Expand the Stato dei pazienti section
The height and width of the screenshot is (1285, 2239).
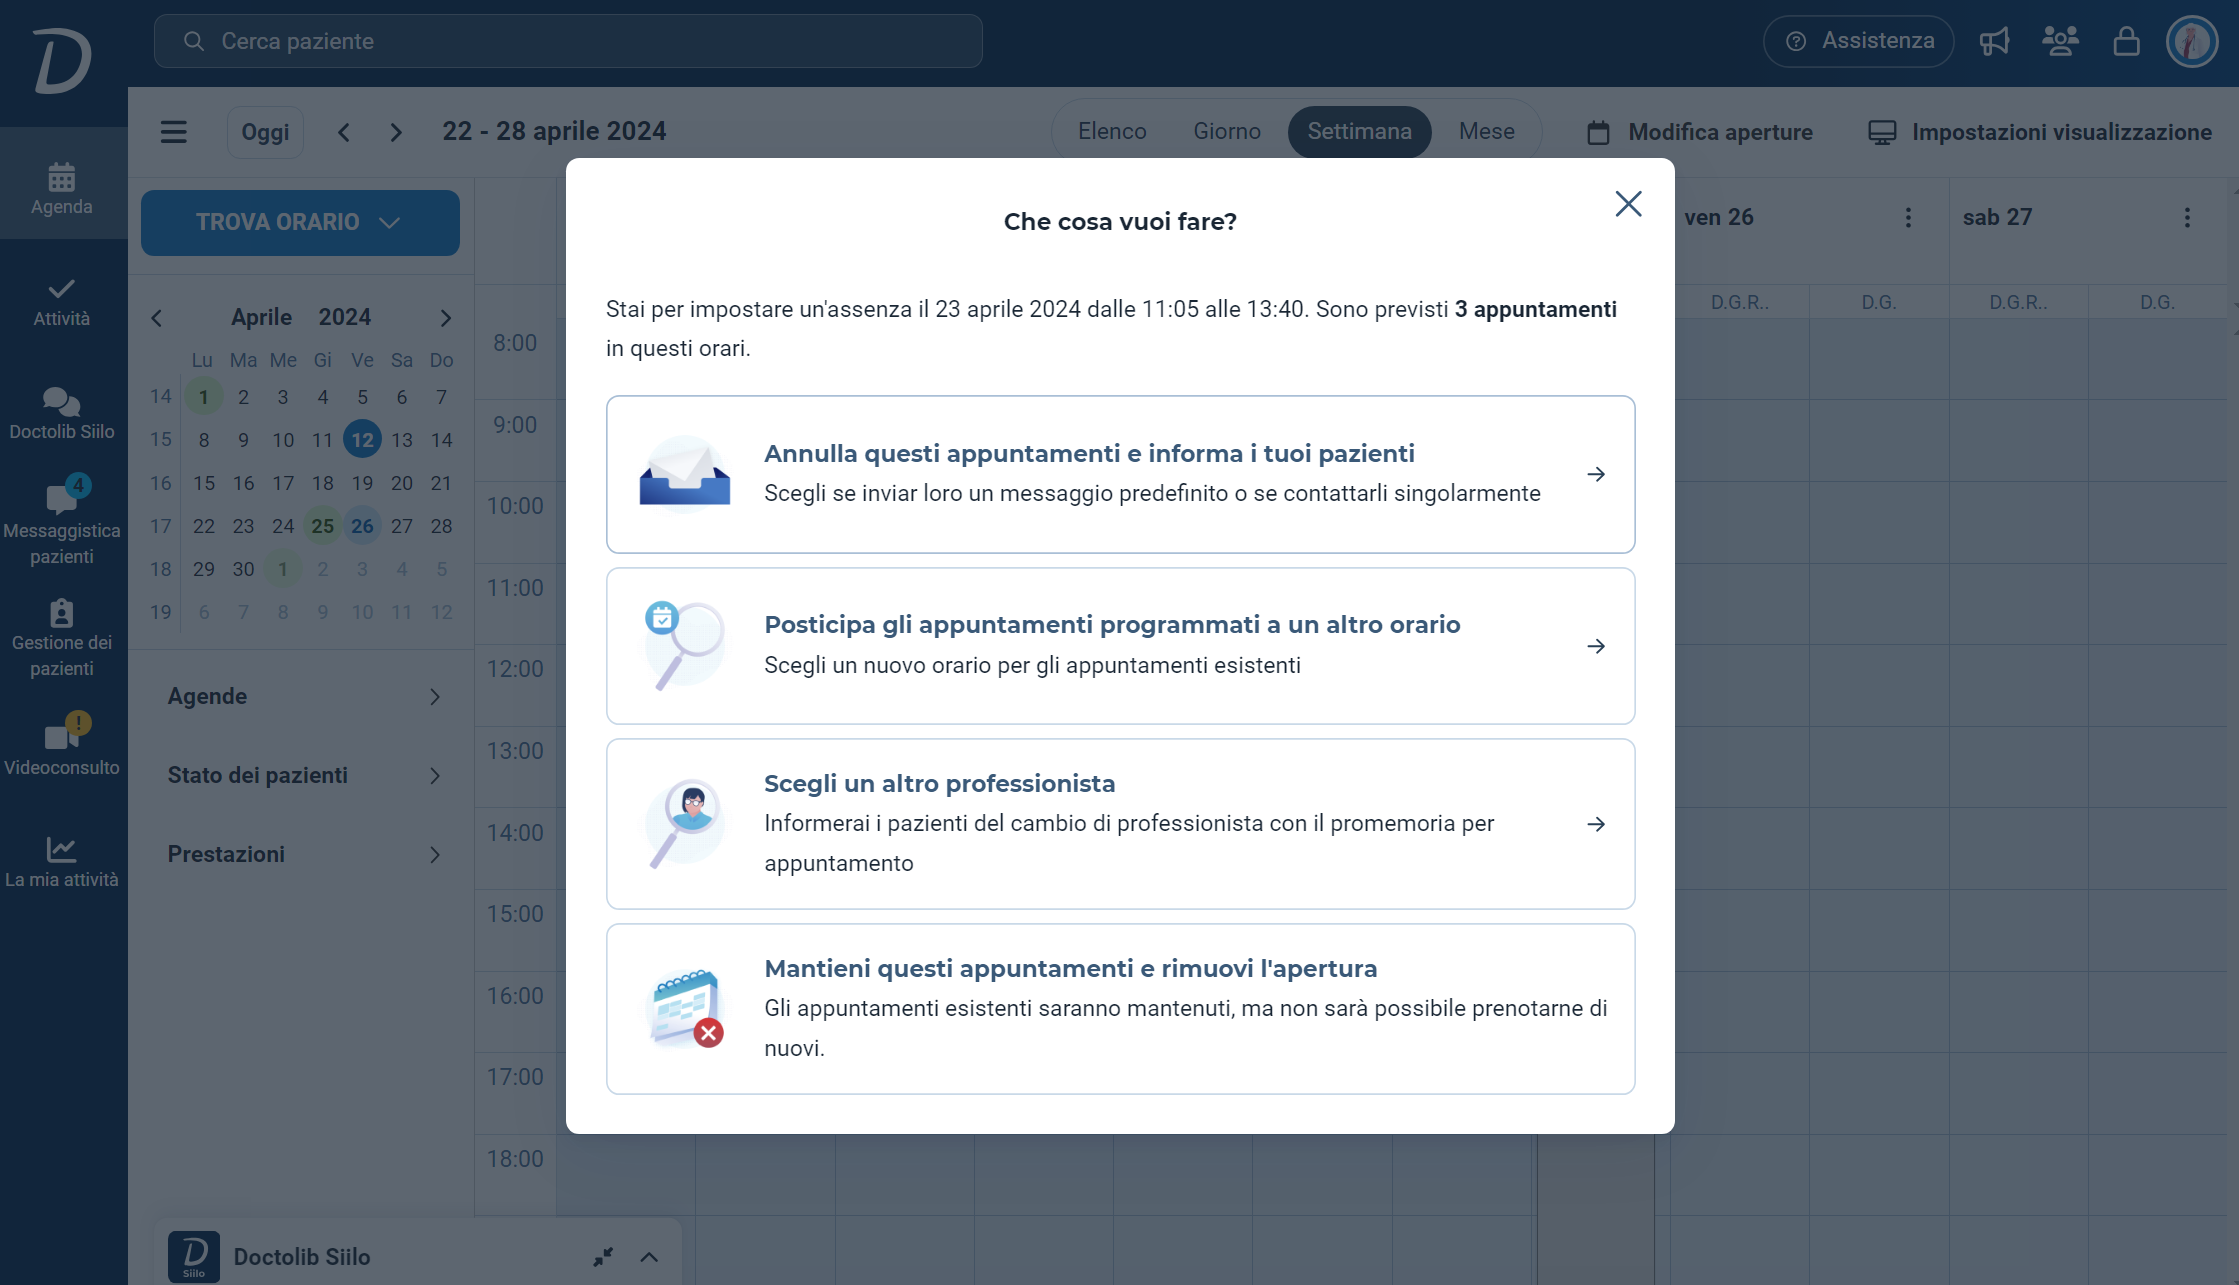(304, 775)
